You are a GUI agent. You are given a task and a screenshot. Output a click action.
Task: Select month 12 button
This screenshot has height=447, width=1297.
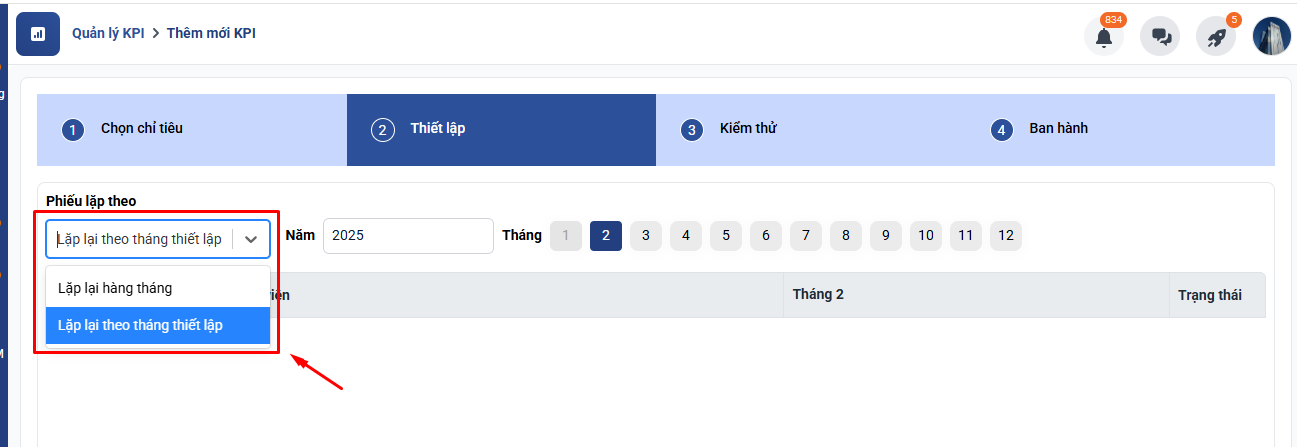pyautogui.click(x=1006, y=236)
